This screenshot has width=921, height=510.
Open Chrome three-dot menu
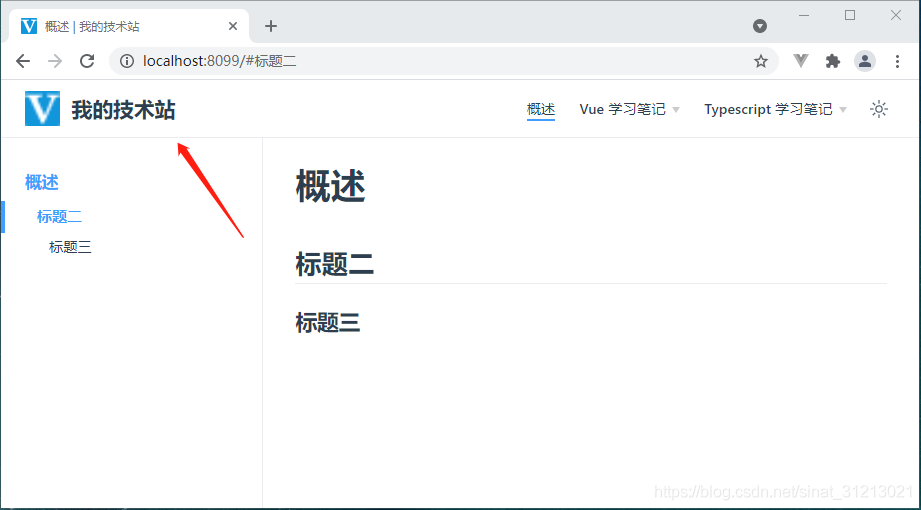897,61
